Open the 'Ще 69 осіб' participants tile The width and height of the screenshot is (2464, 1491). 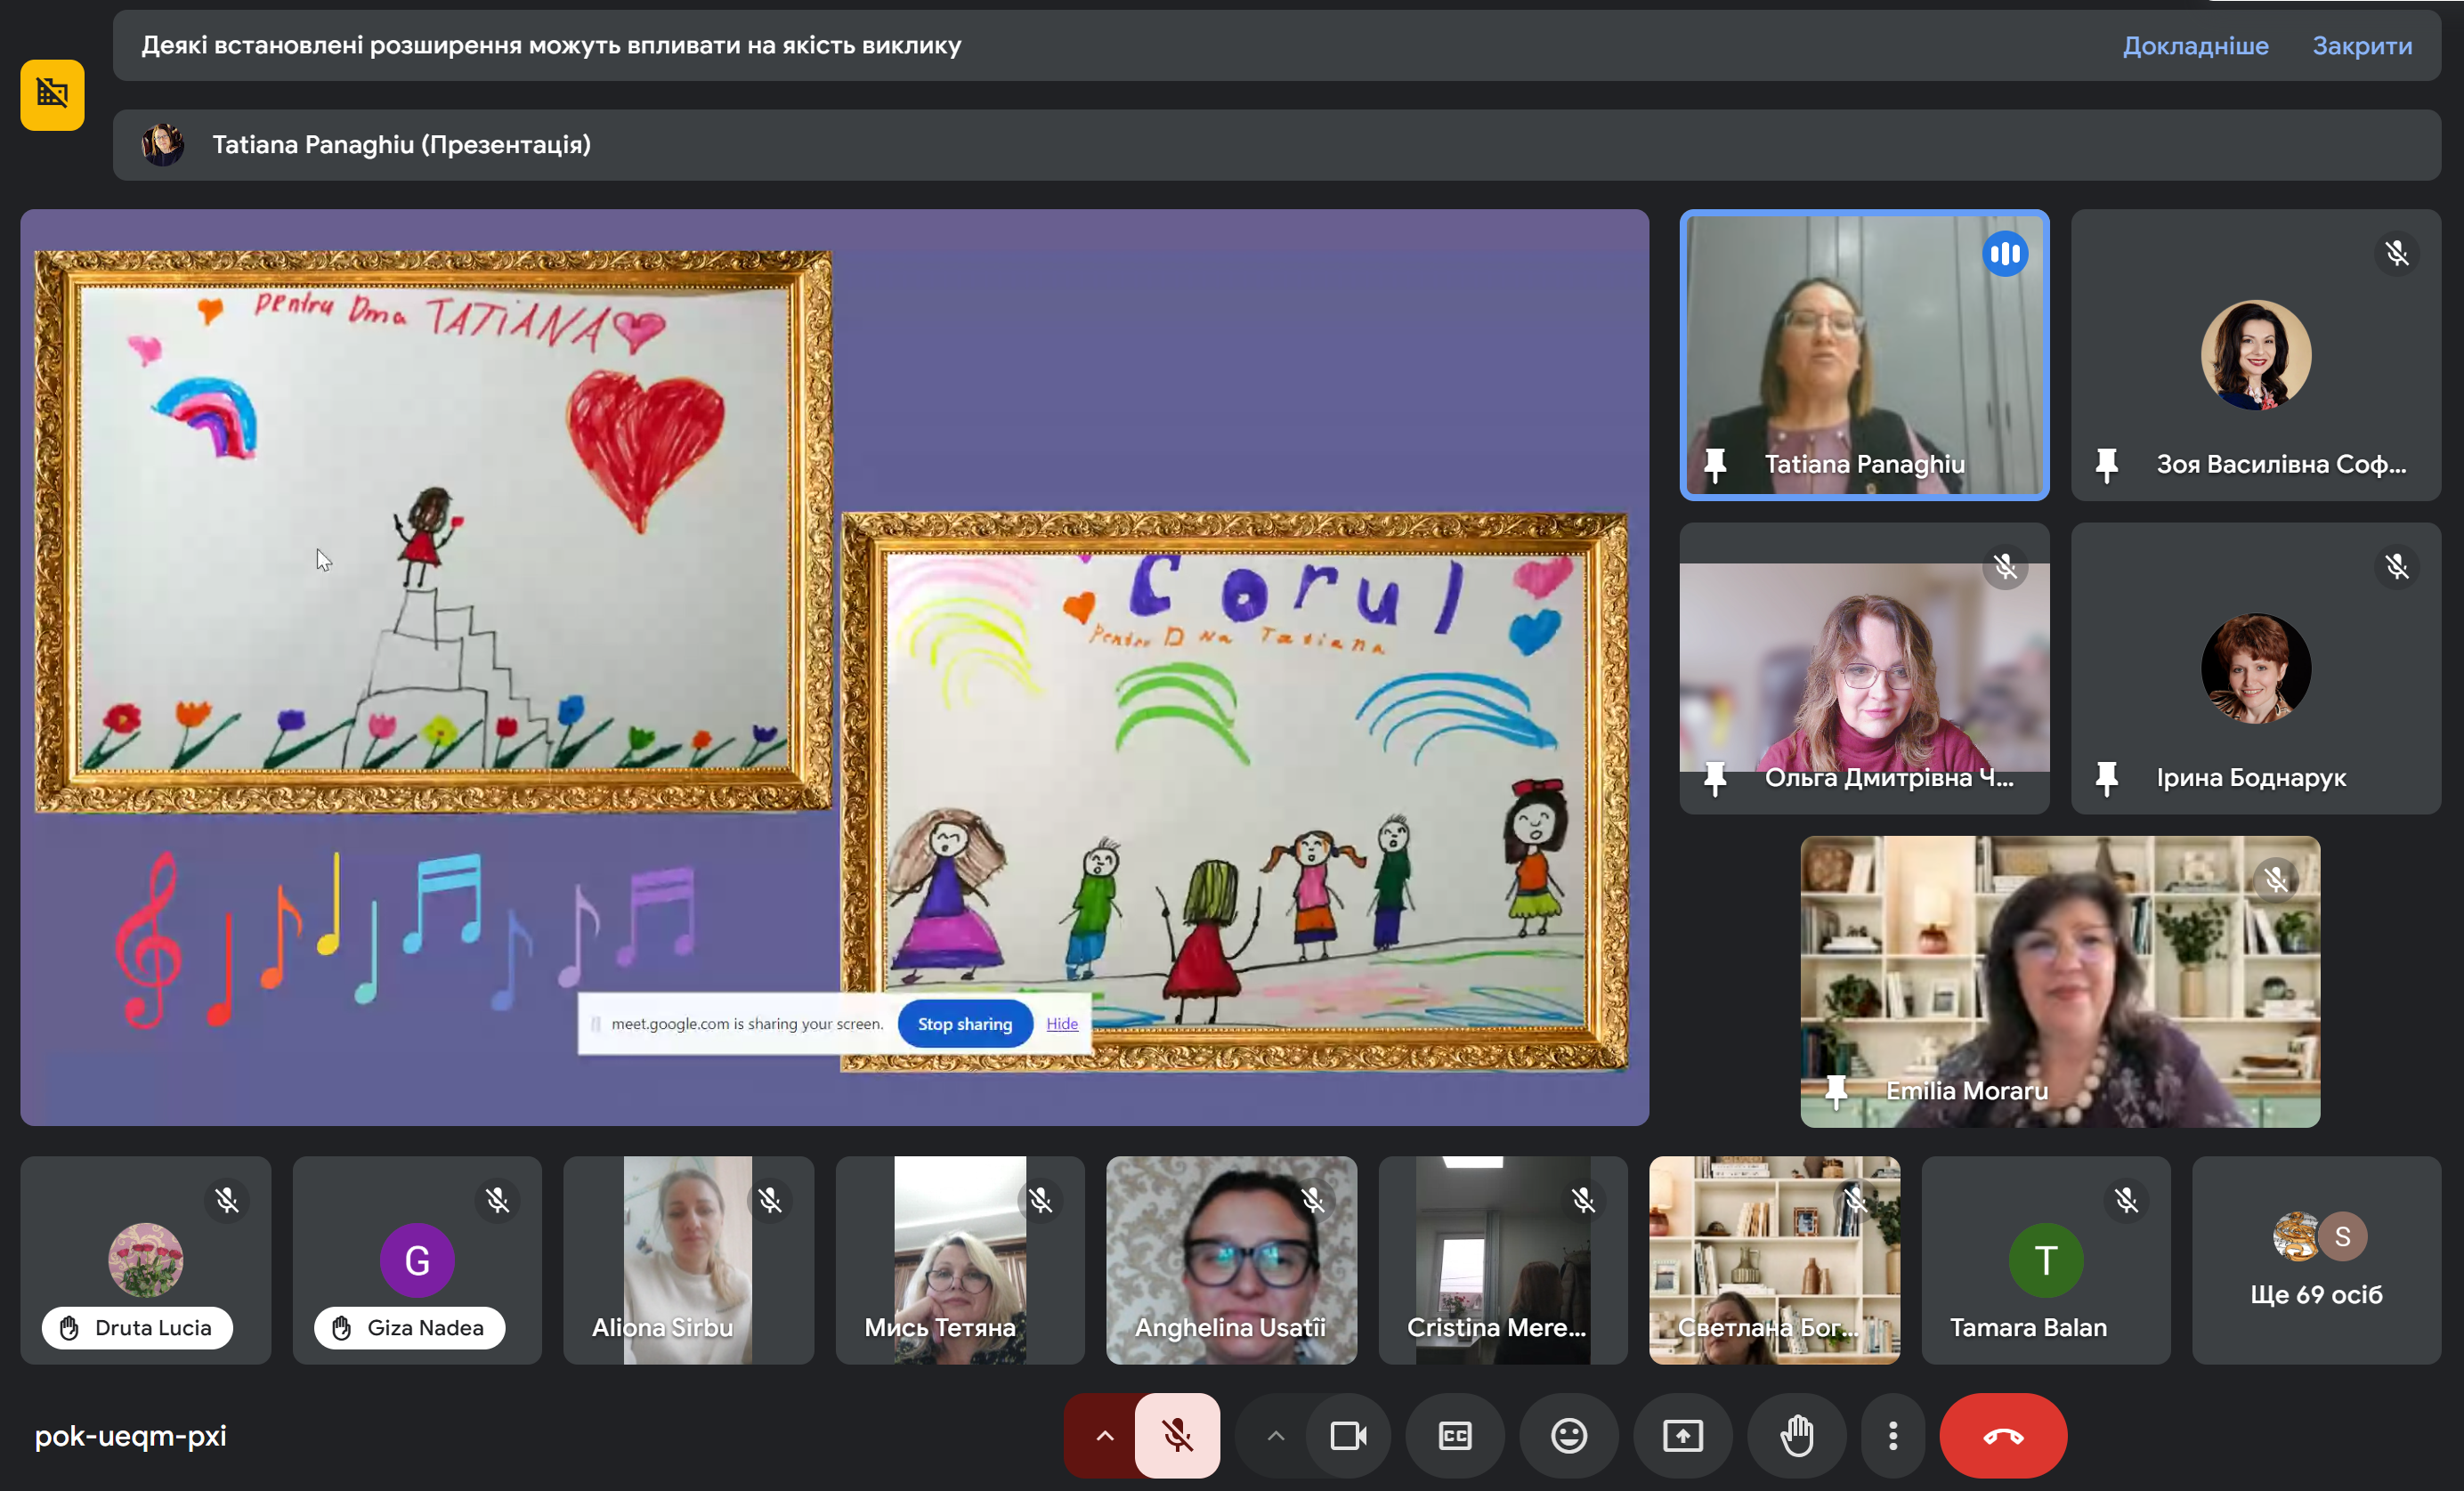click(2316, 1260)
